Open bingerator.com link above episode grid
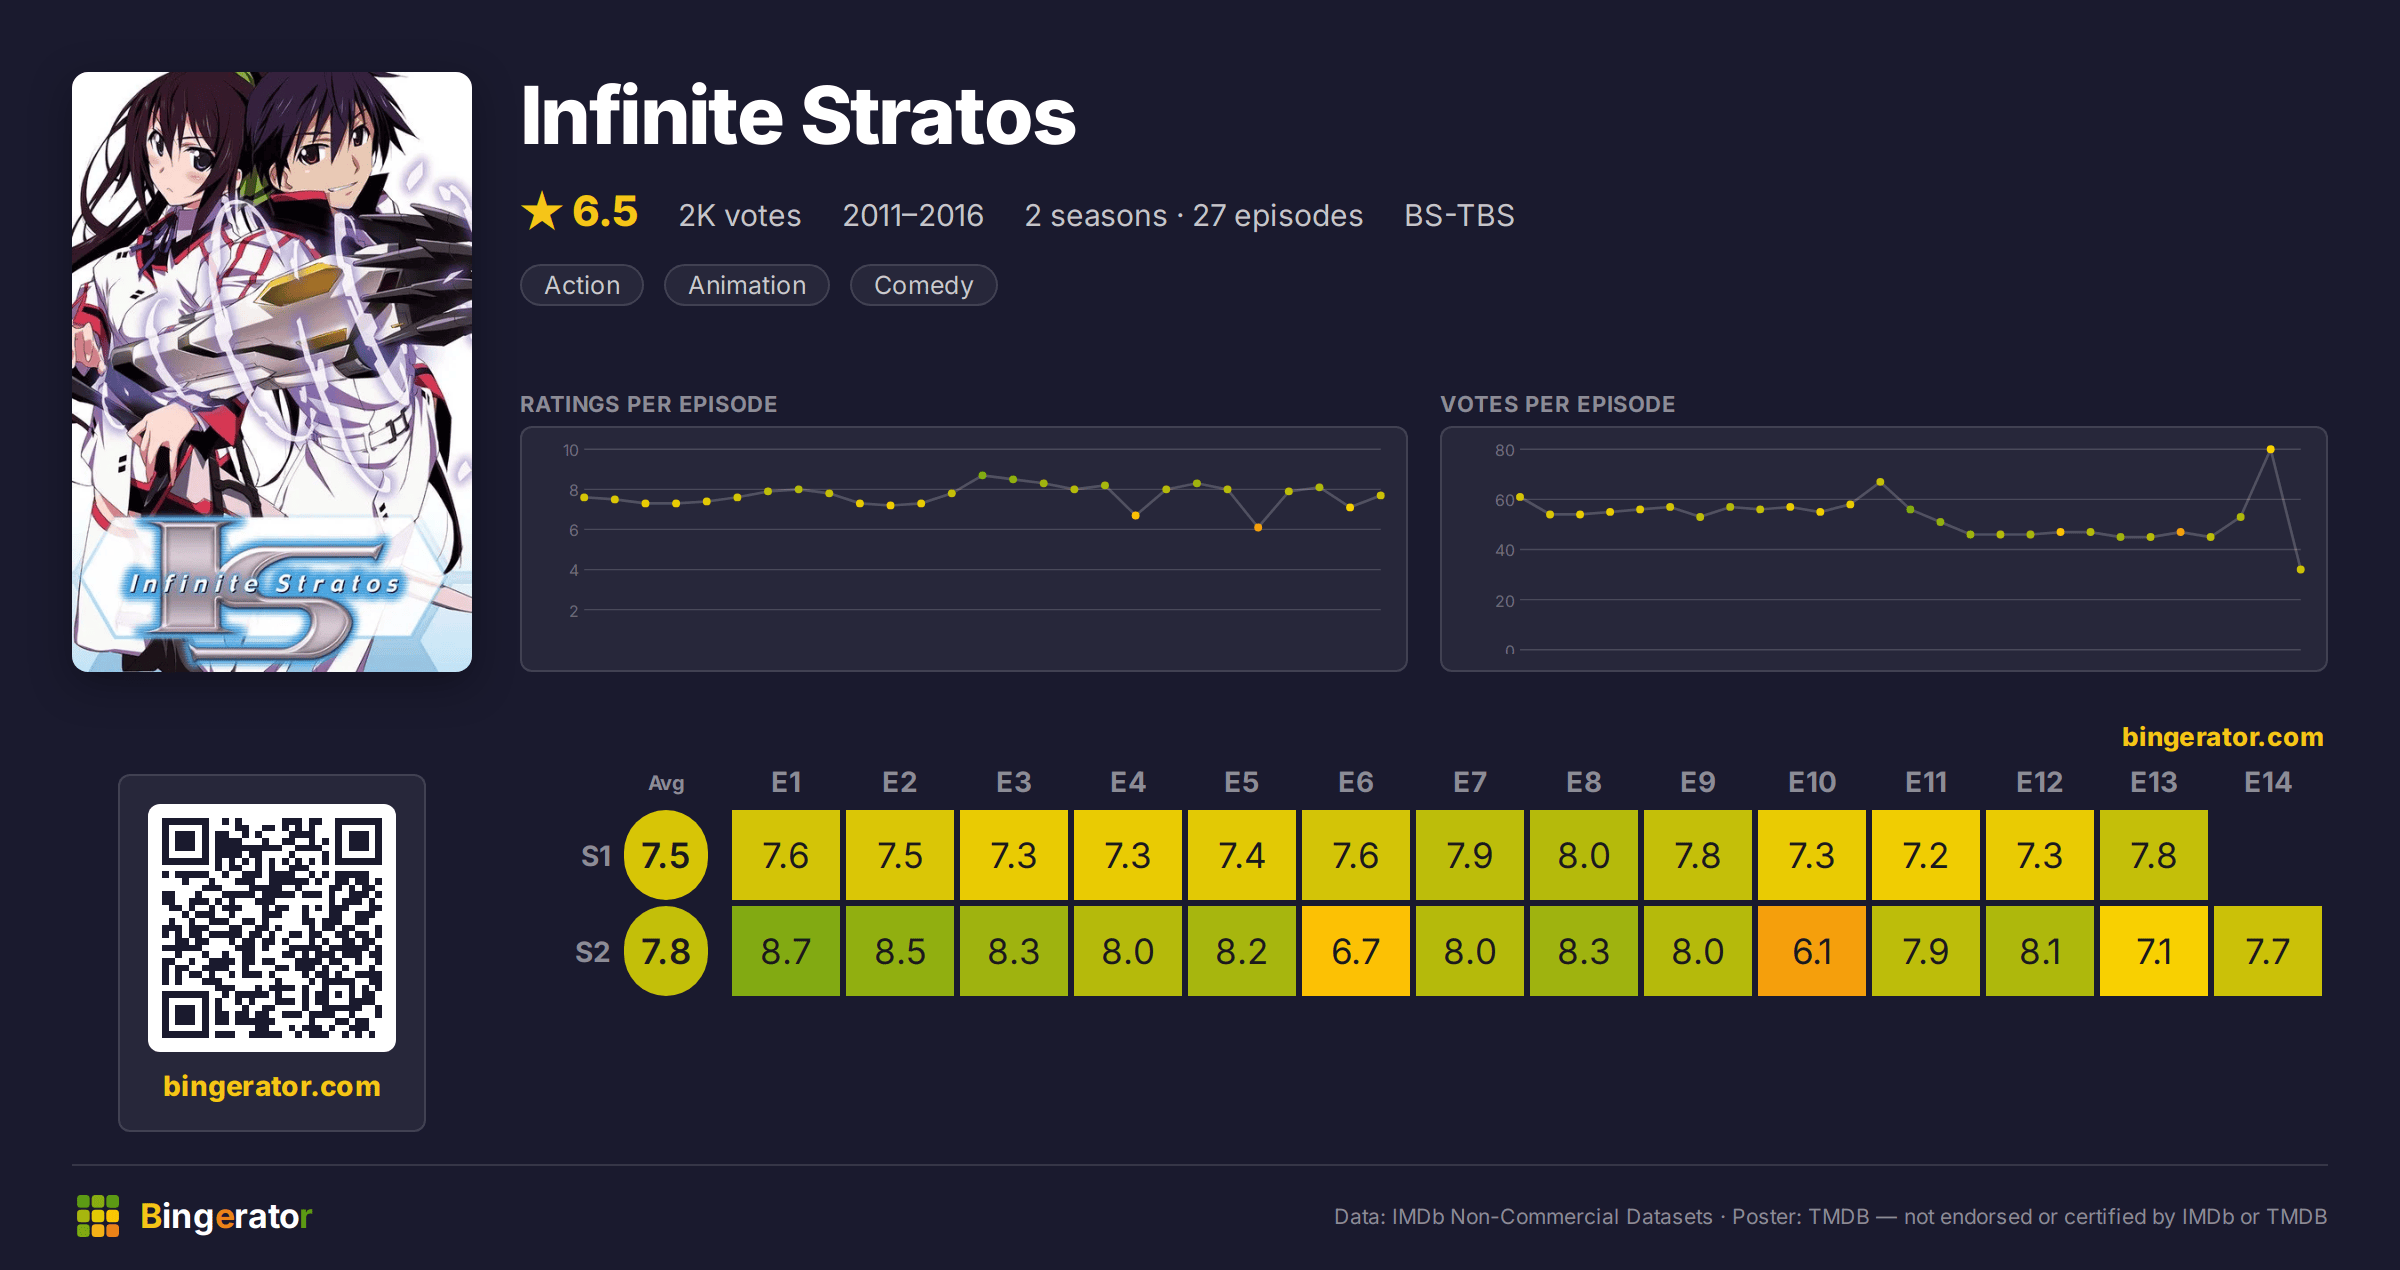The image size is (2400, 1270). pyautogui.click(x=2222, y=737)
